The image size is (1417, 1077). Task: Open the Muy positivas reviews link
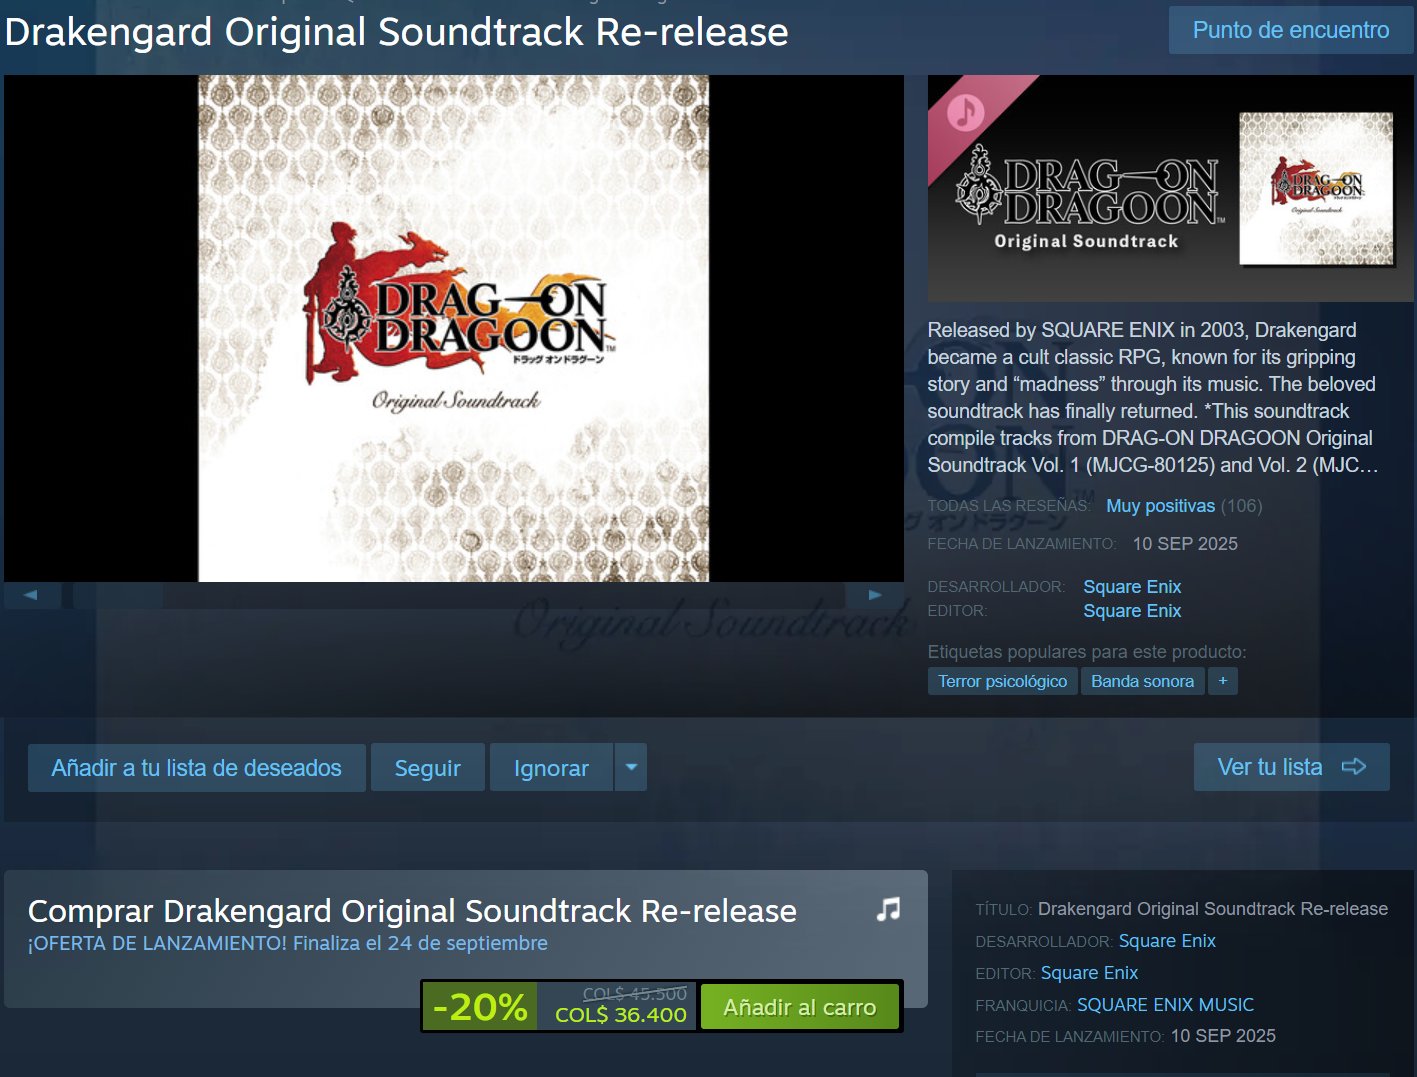tap(1160, 506)
